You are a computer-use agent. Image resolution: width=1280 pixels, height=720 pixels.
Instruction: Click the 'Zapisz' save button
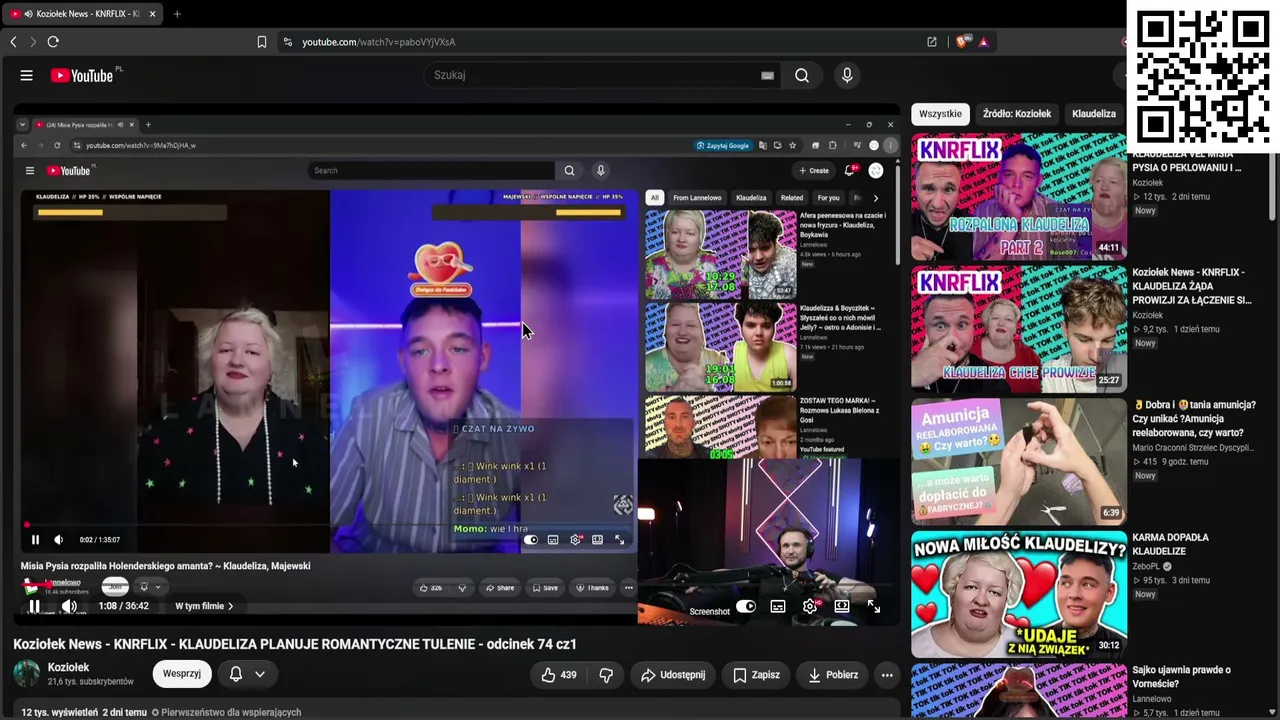(756, 675)
